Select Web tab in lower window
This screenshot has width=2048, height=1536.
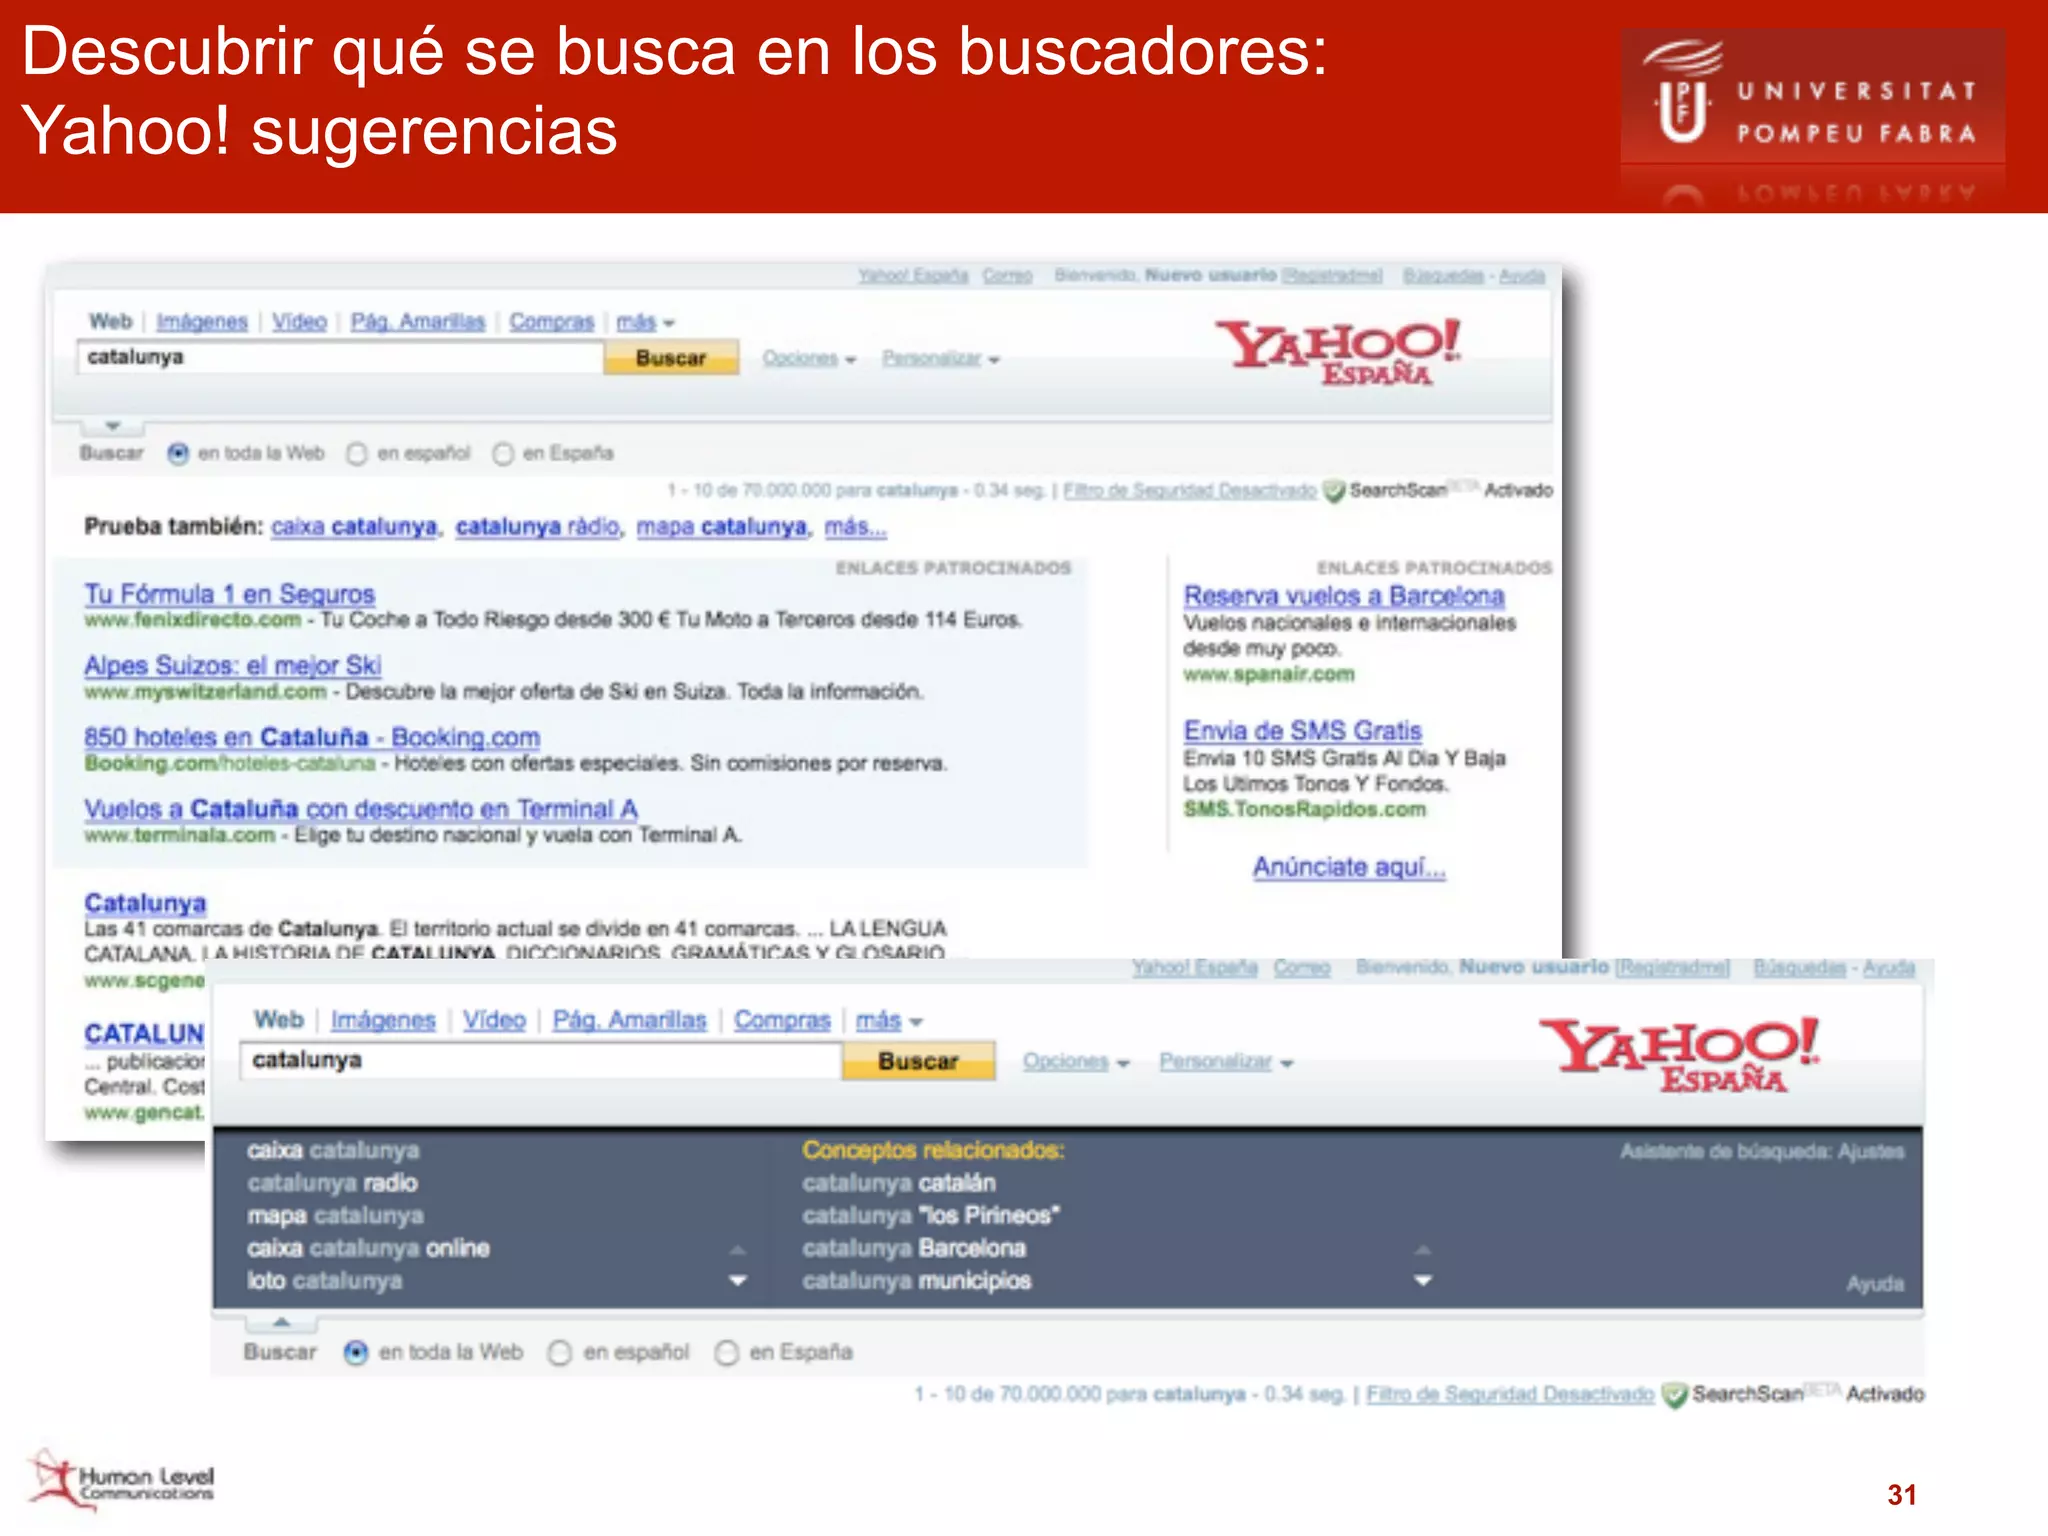[278, 1019]
